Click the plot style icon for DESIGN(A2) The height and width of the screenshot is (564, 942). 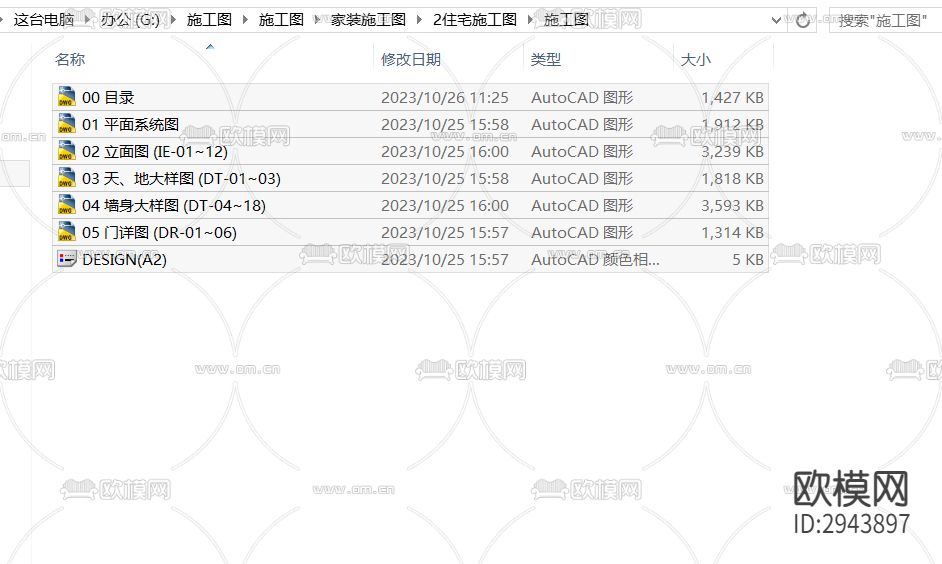tap(66, 259)
